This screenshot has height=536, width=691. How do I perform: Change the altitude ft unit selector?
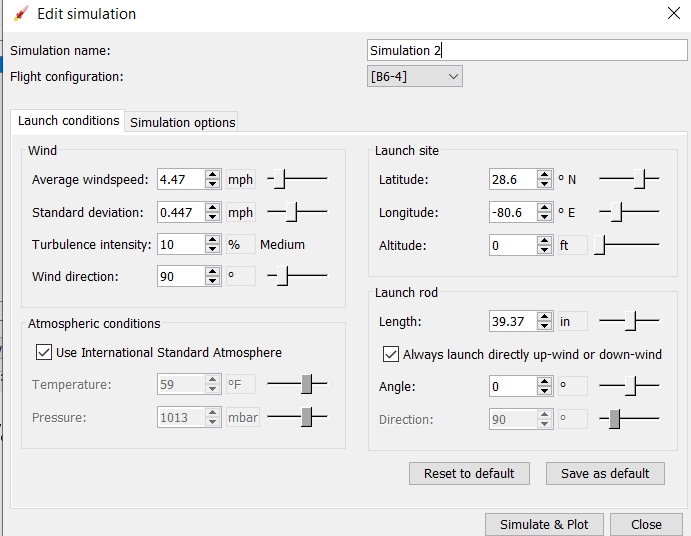pos(572,245)
